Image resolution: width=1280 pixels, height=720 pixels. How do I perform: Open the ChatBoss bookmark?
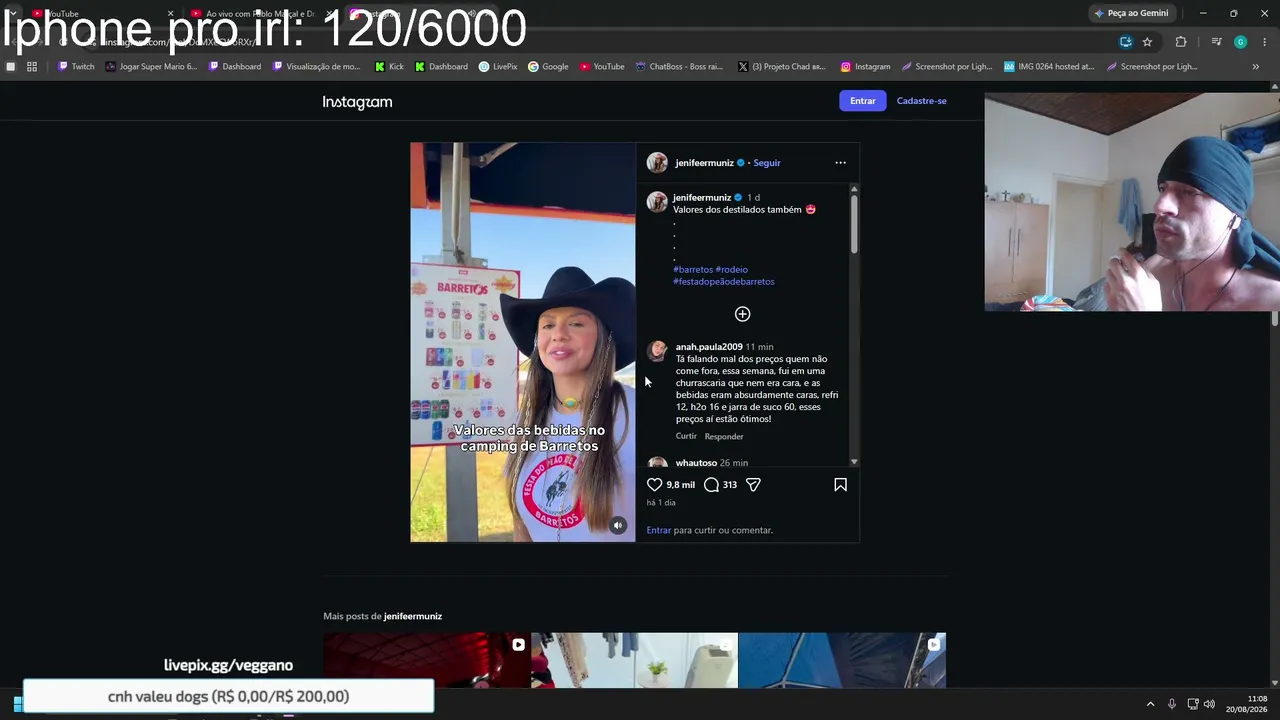(679, 67)
